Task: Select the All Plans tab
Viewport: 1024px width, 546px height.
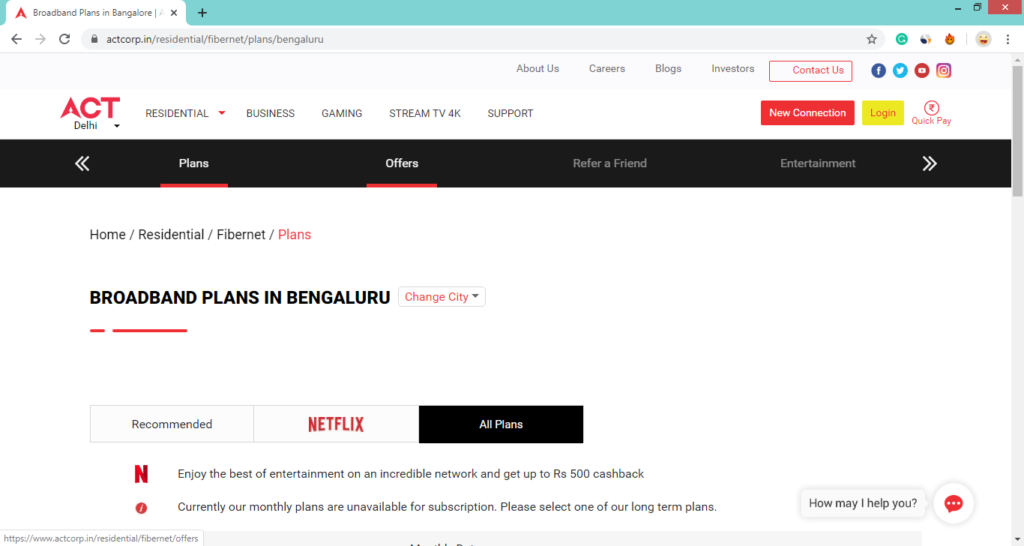Action: tap(501, 424)
